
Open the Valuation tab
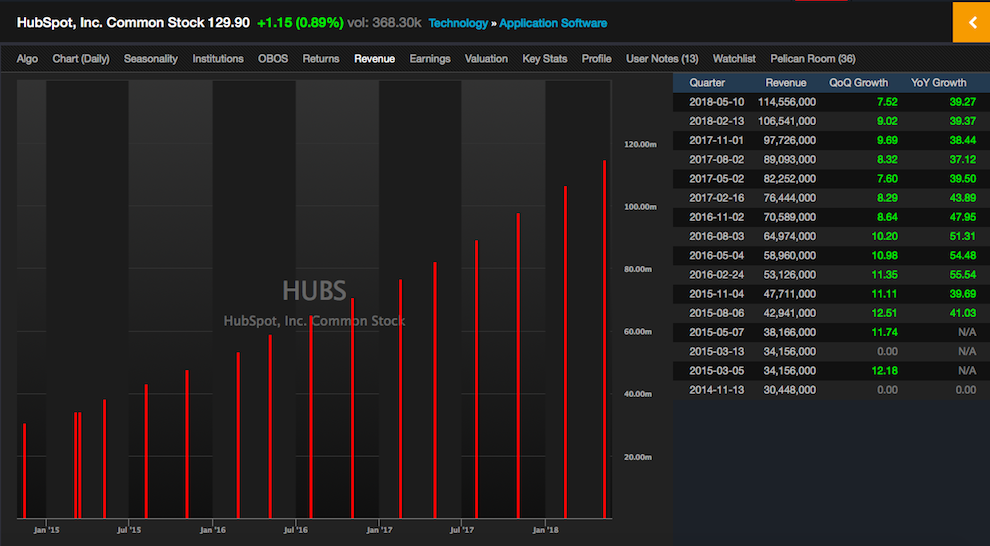click(x=486, y=59)
